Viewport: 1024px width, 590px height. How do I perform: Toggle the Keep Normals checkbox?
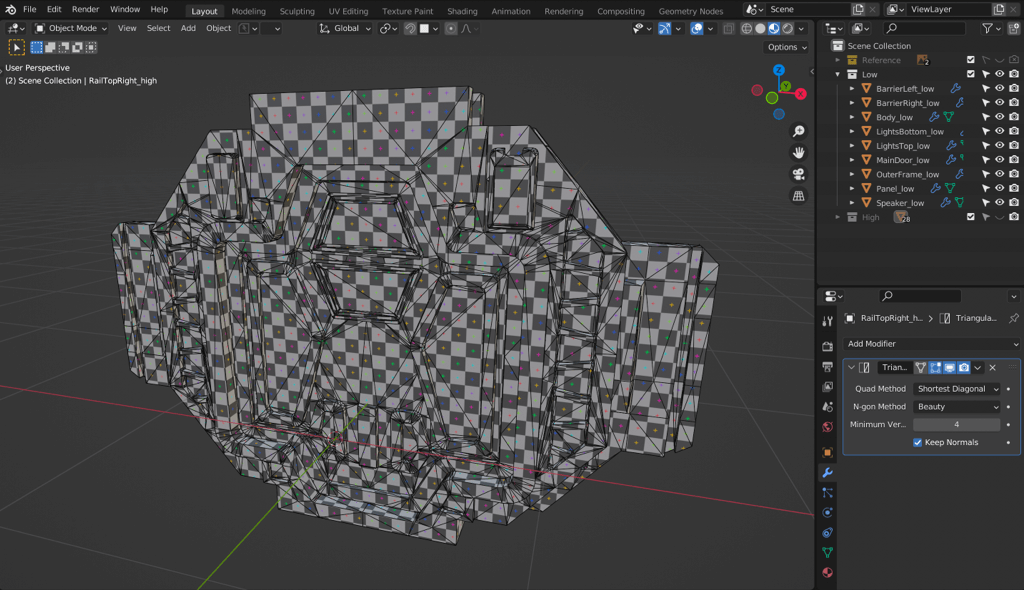918,442
